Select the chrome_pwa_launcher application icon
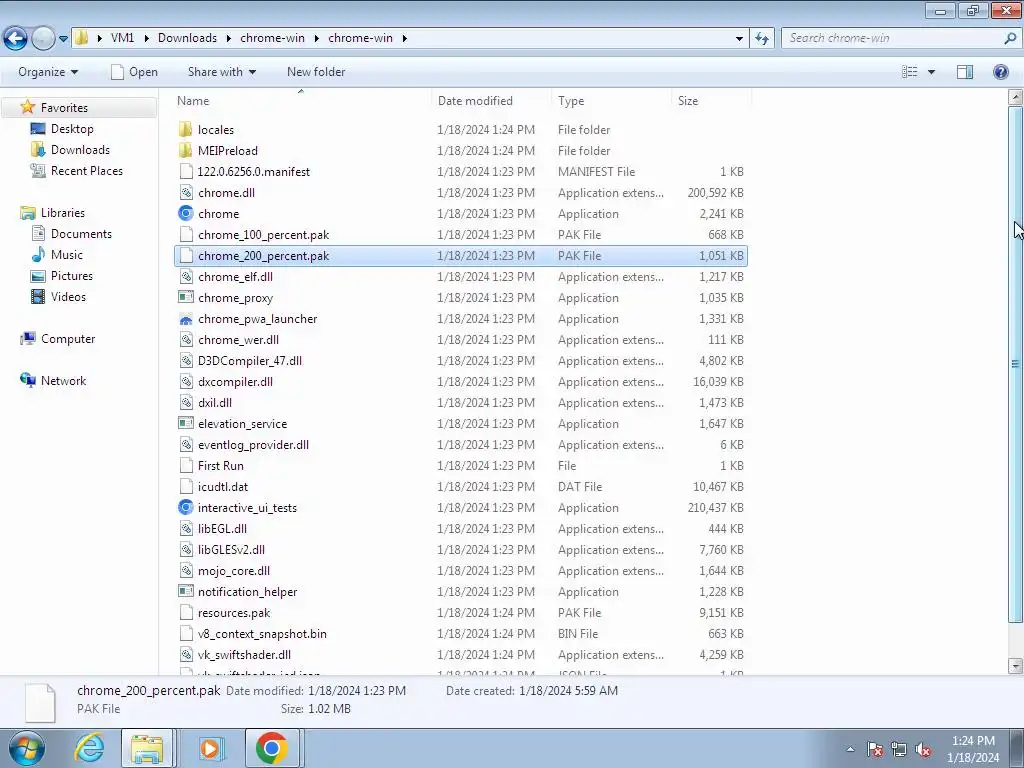This screenshot has height=768, width=1024. click(185, 319)
